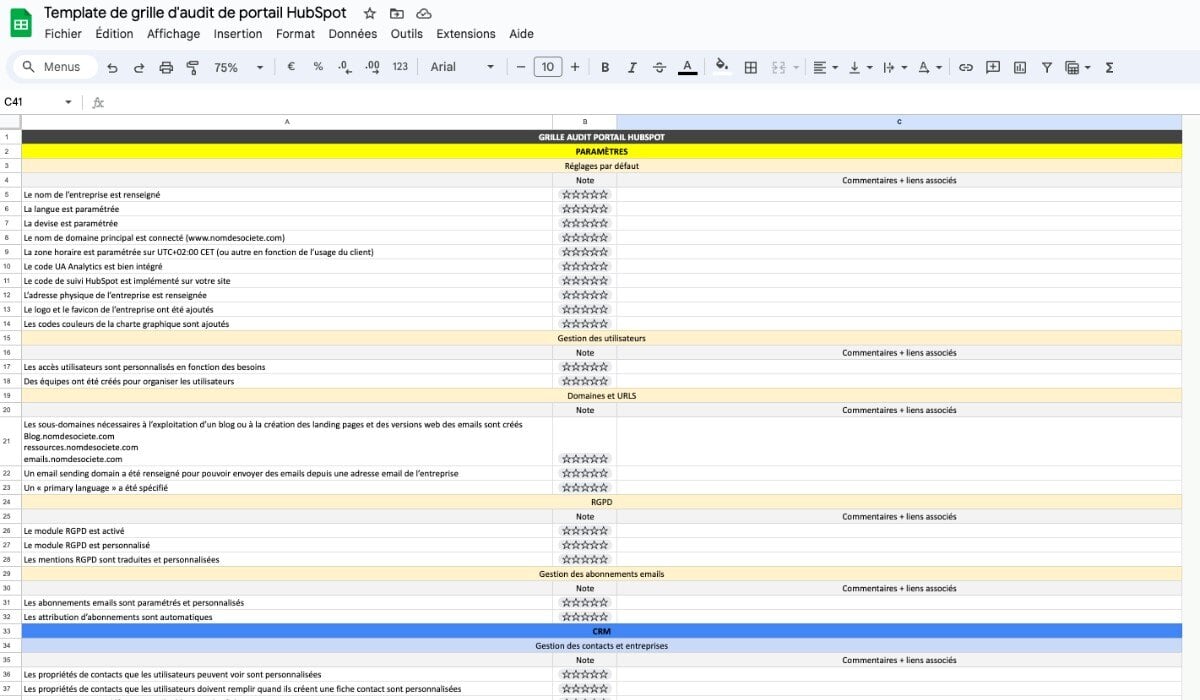Toggle bold formatting
1200x700 pixels.
pyautogui.click(x=605, y=67)
